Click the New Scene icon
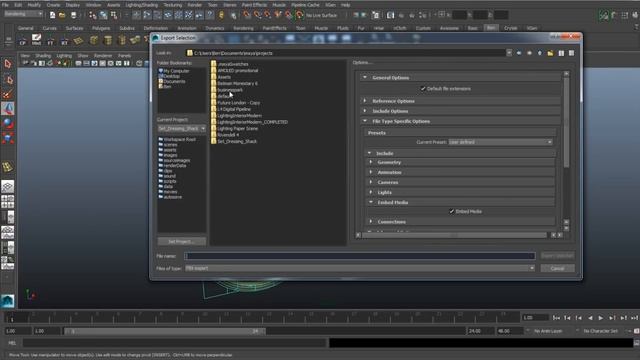 [52, 15]
